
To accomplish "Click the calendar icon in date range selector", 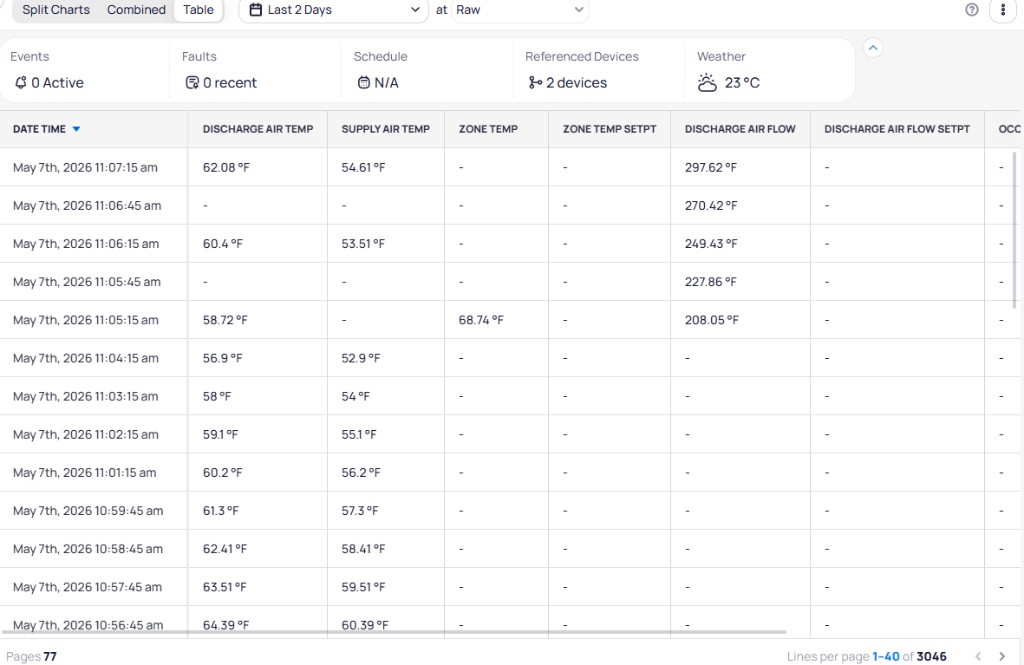I will coord(256,10).
